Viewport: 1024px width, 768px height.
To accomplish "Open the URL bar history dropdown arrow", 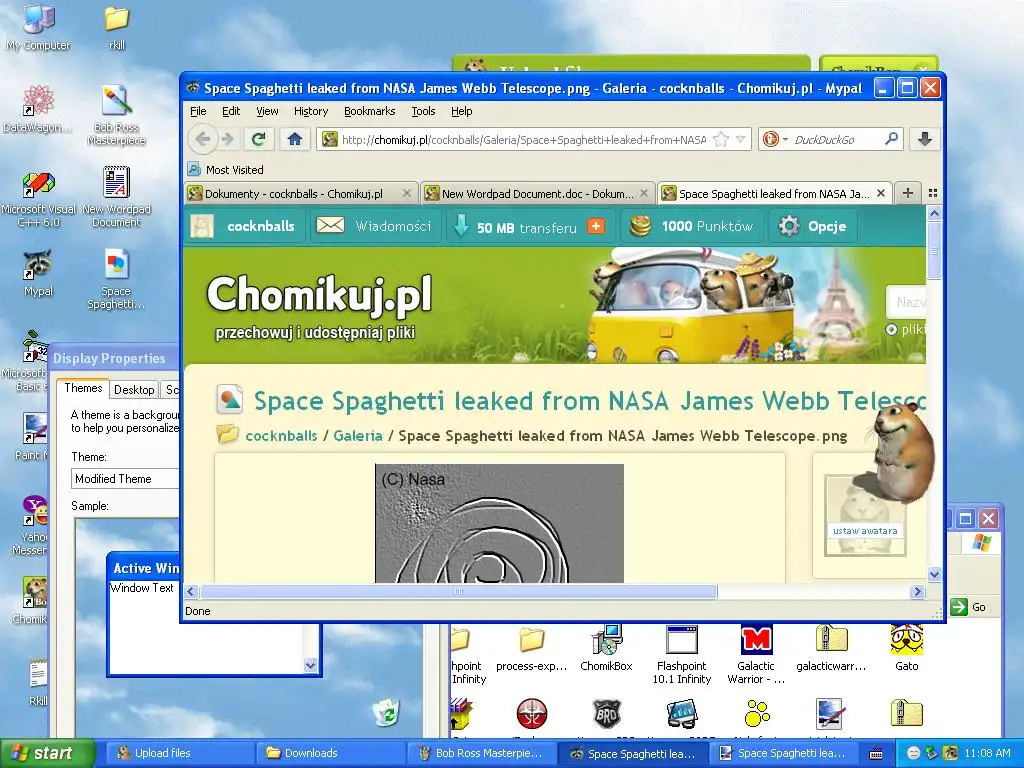I will [741, 139].
